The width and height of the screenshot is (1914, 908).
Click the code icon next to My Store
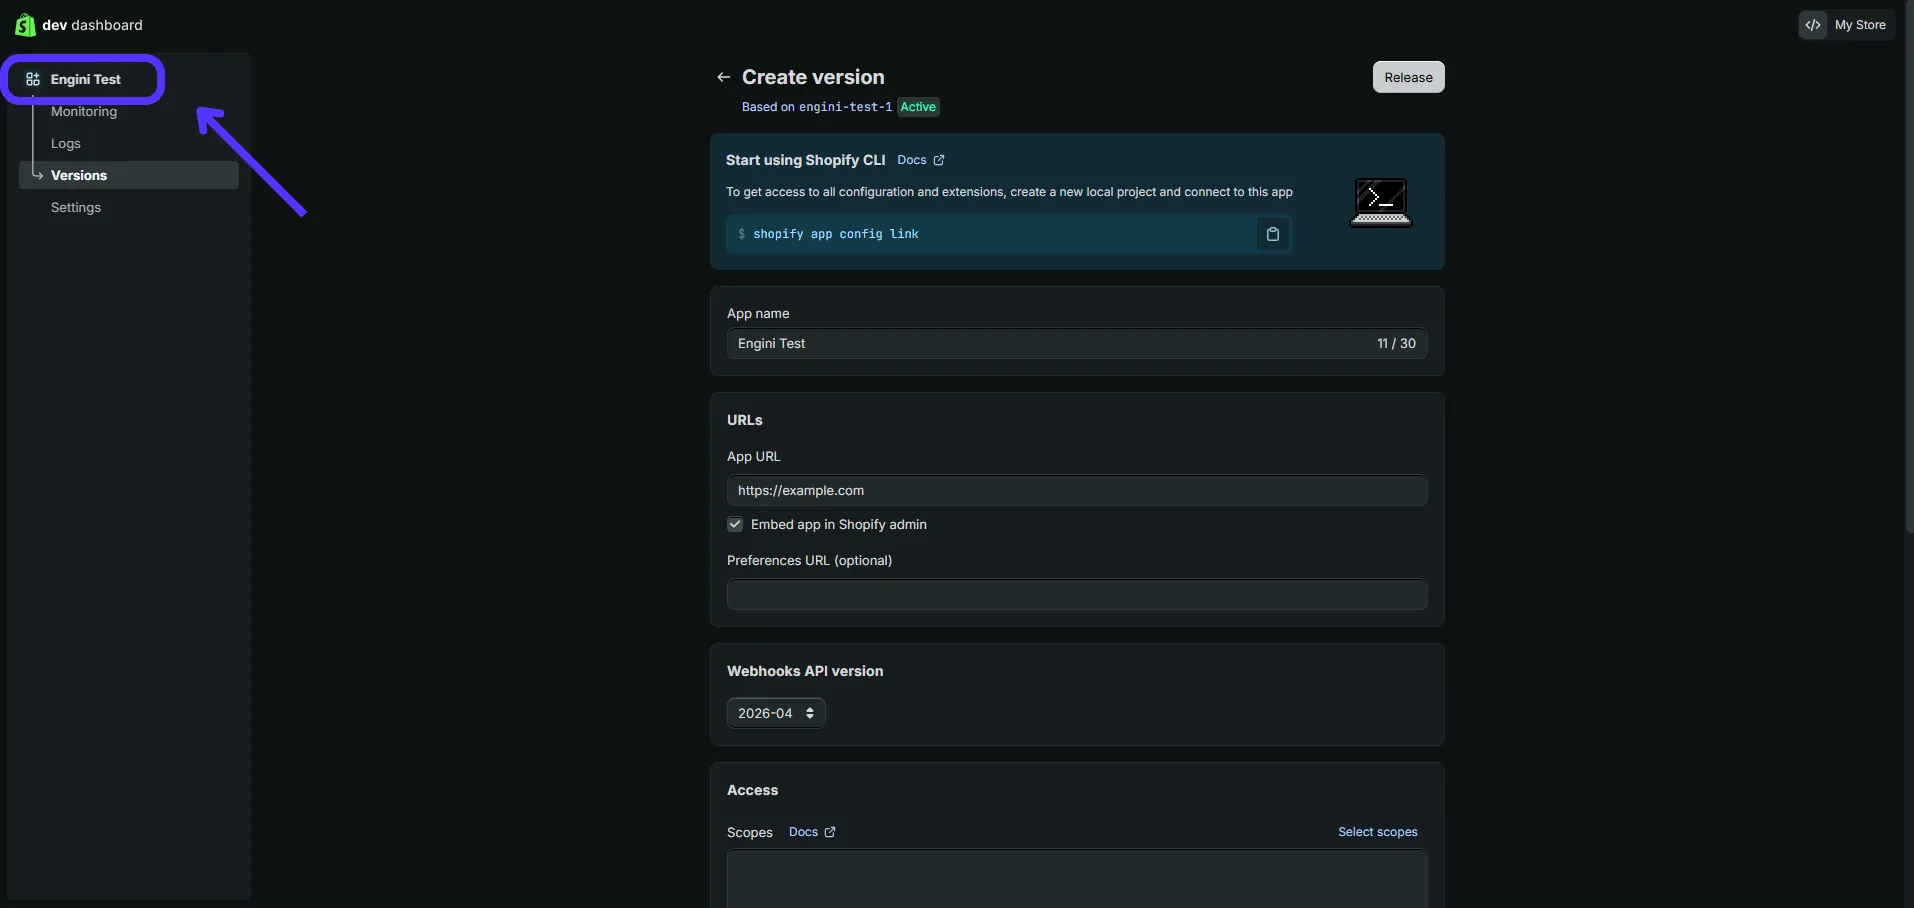1813,25
